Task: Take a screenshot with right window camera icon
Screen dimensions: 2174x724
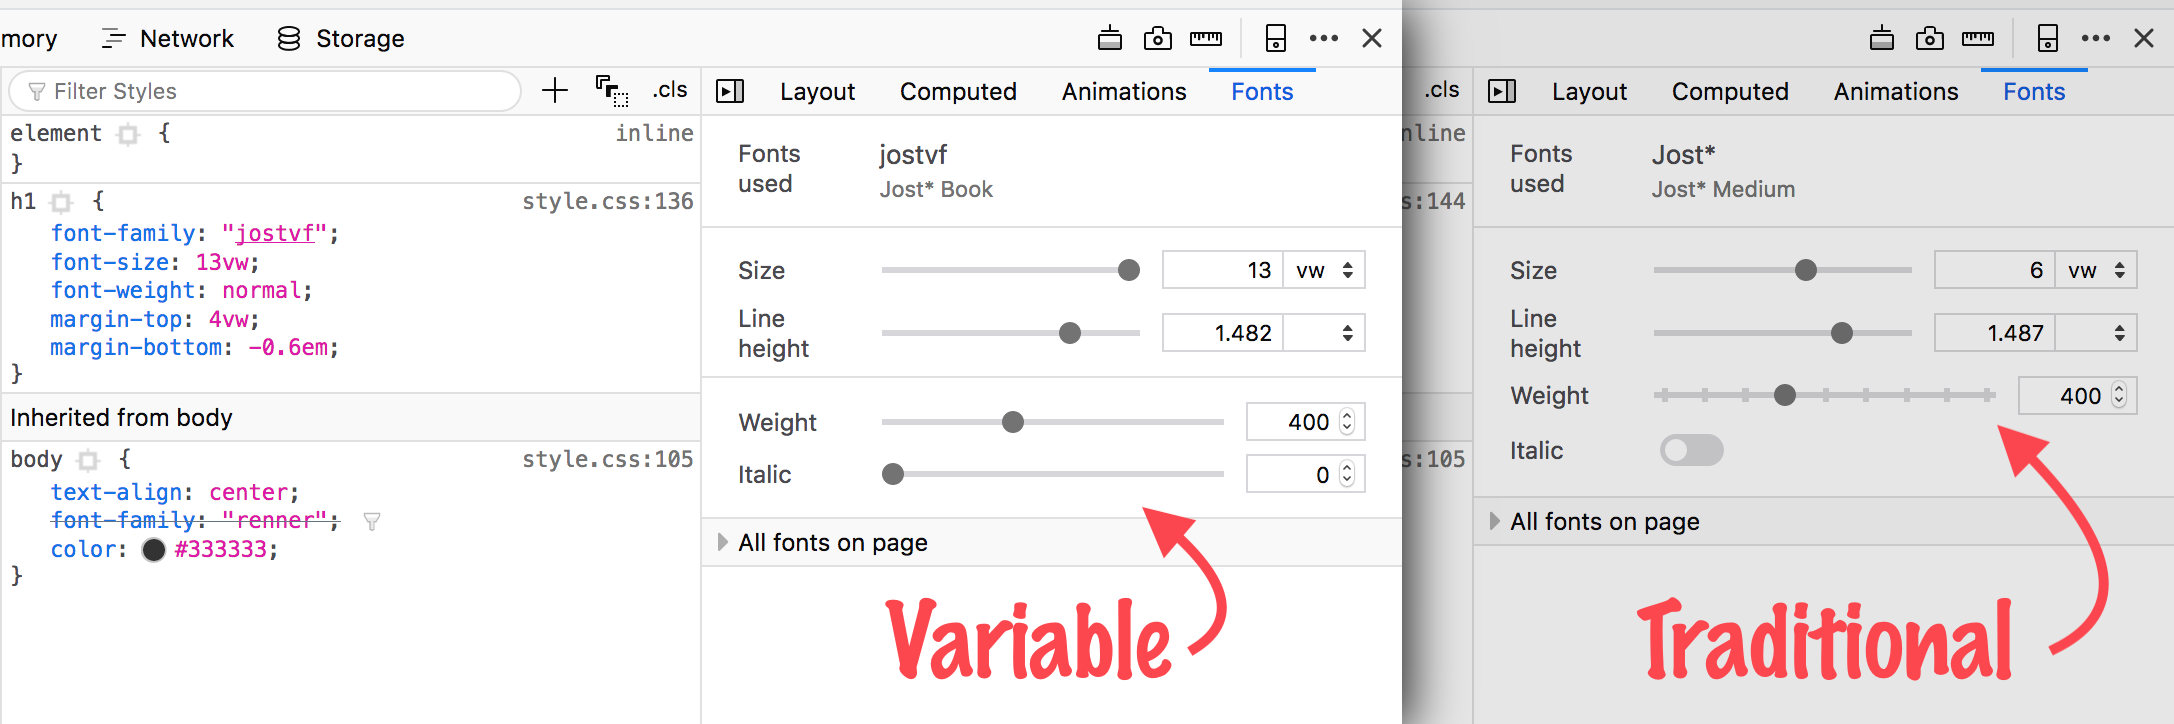Action: (1929, 39)
